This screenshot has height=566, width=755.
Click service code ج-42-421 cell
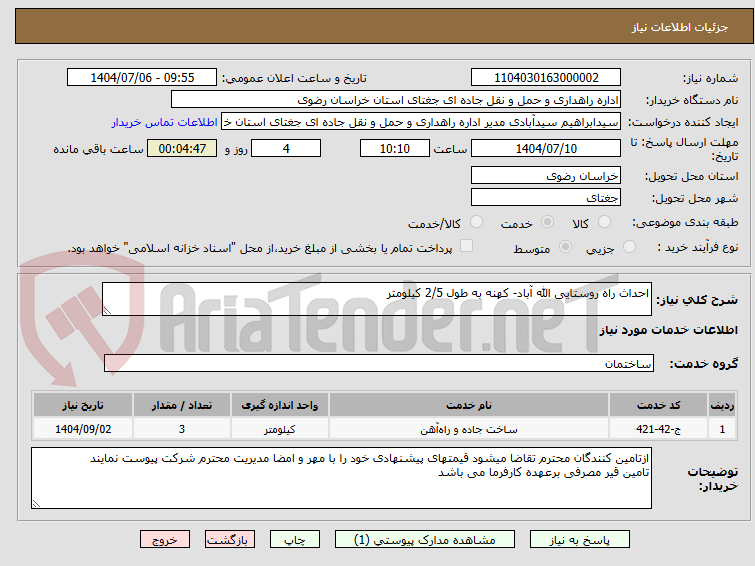(658, 429)
